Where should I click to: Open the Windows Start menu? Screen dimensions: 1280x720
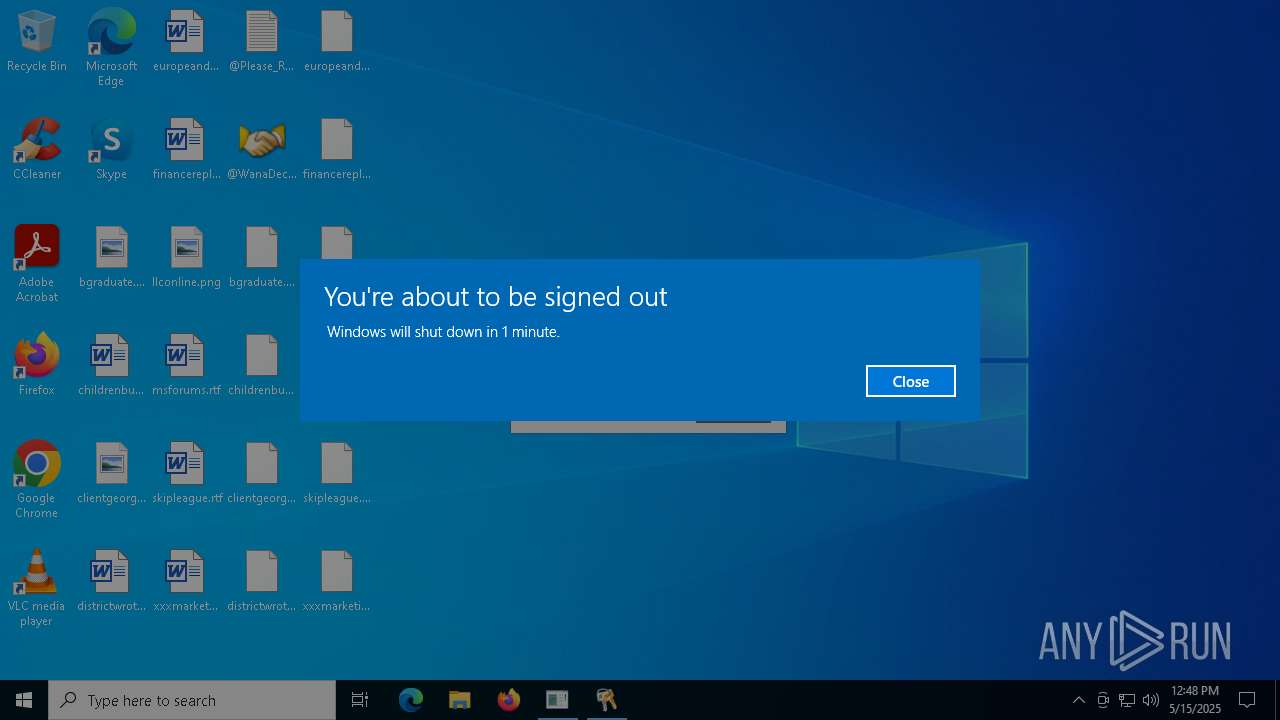click(24, 700)
